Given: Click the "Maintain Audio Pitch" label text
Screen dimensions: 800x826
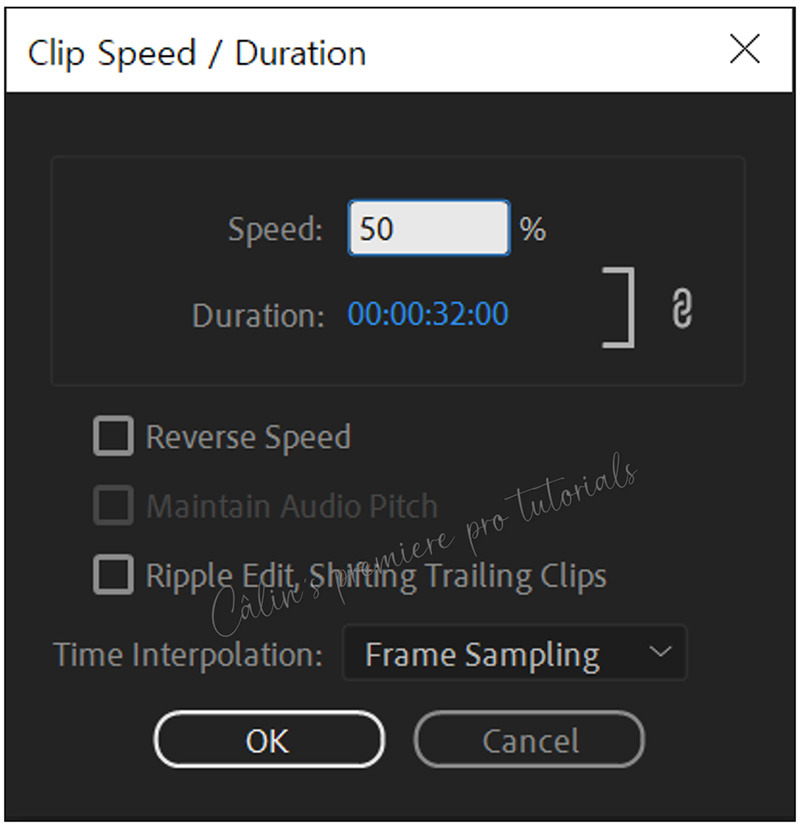Looking at the screenshot, I should tap(292, 506).
